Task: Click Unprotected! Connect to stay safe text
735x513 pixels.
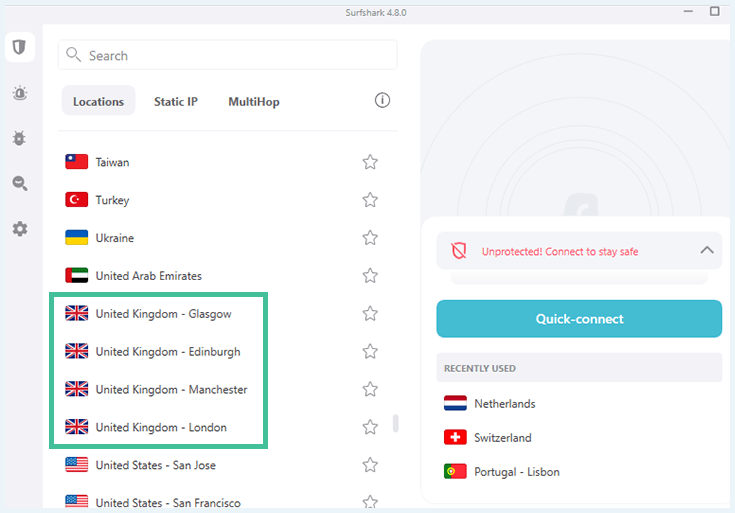Action: click(560, 252)
